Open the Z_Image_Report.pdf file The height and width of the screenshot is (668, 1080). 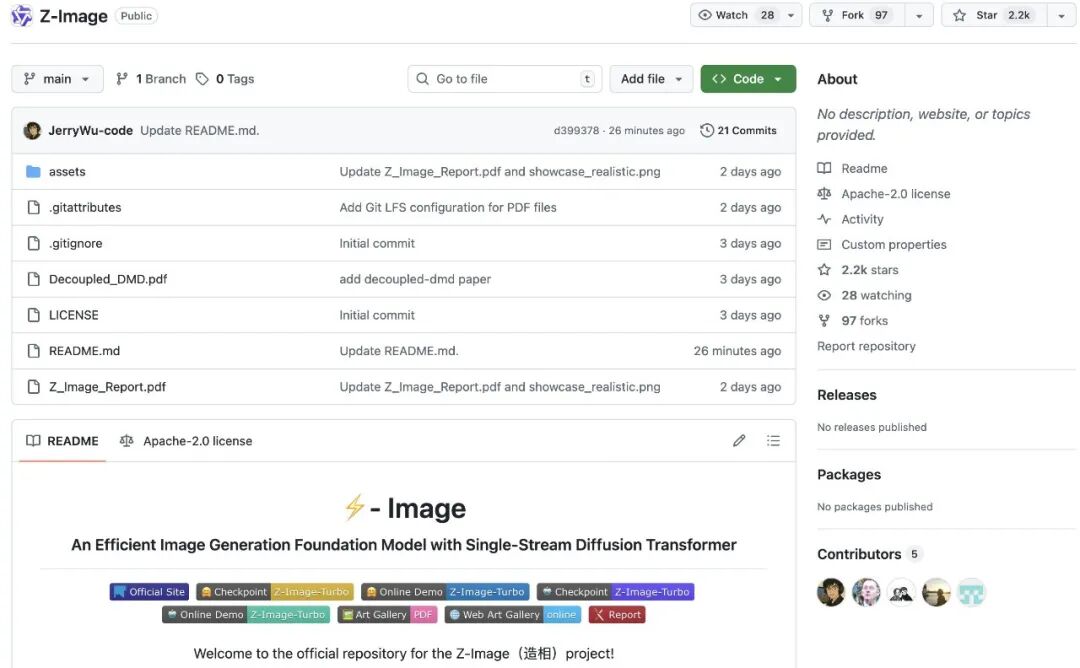click(107, 387)
